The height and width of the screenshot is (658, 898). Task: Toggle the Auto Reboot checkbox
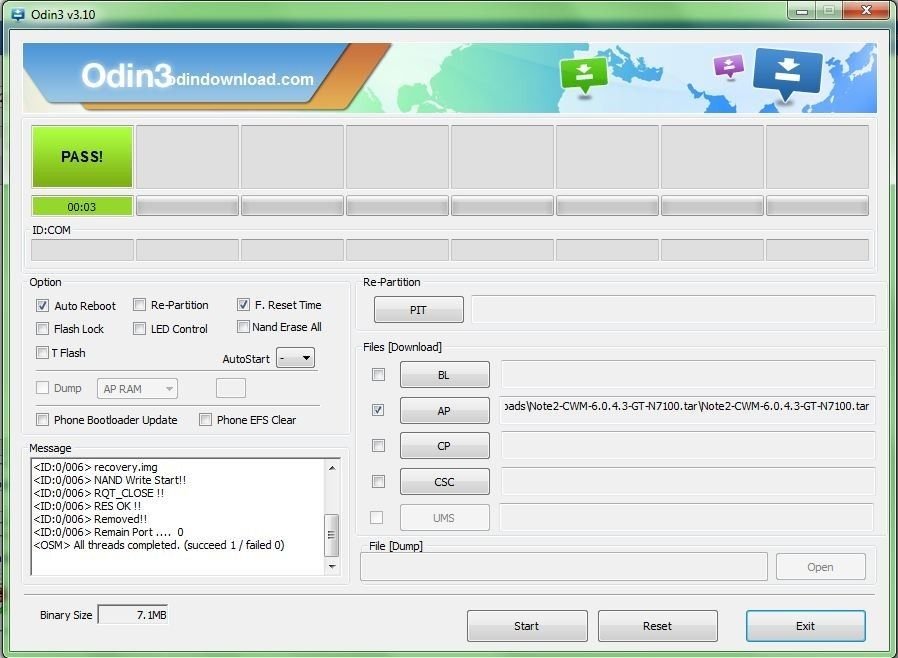[x=42, y=305]
